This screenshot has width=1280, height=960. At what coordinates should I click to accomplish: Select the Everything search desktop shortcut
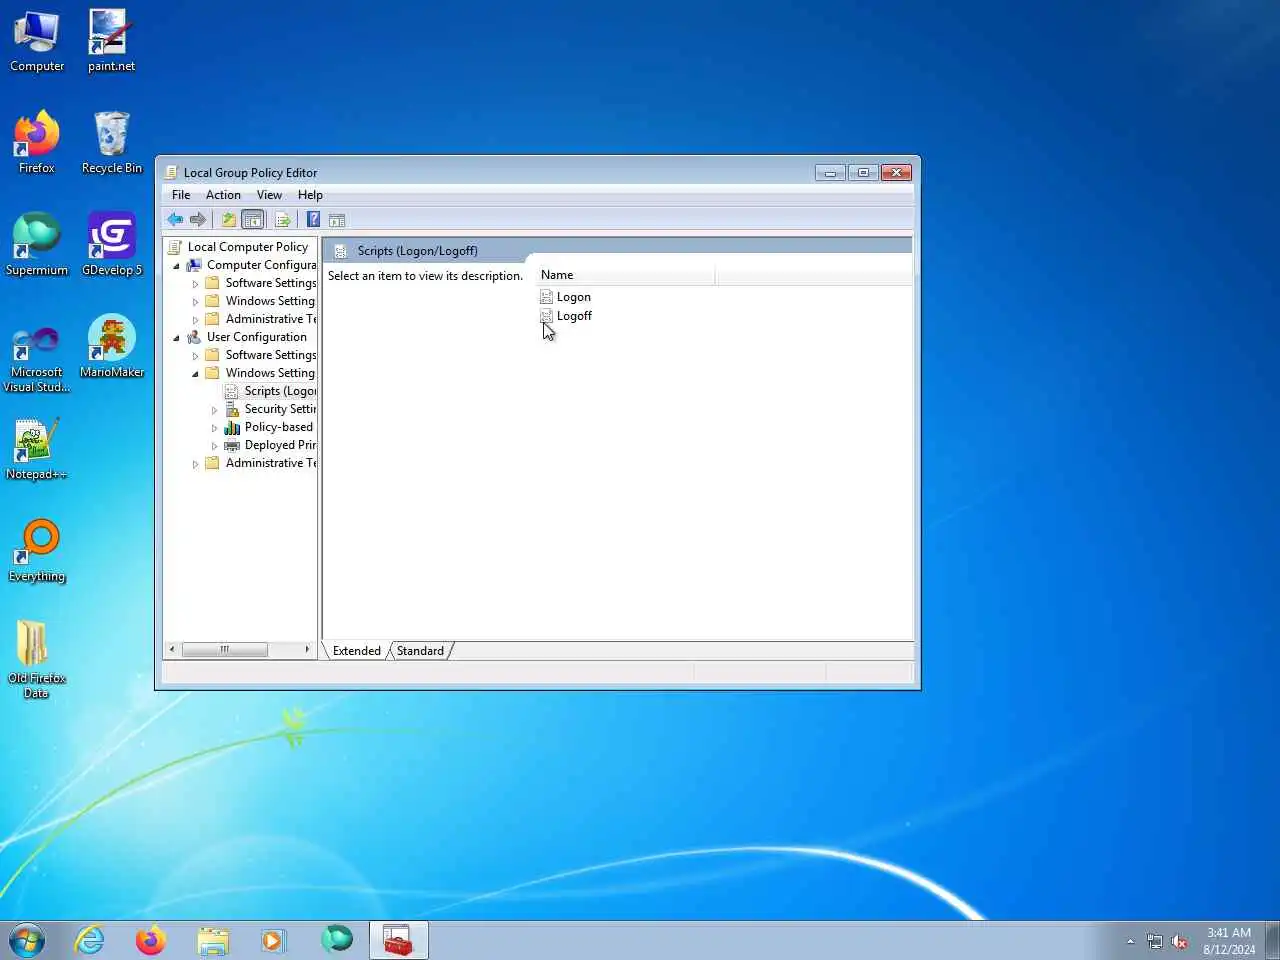[37, 551]
